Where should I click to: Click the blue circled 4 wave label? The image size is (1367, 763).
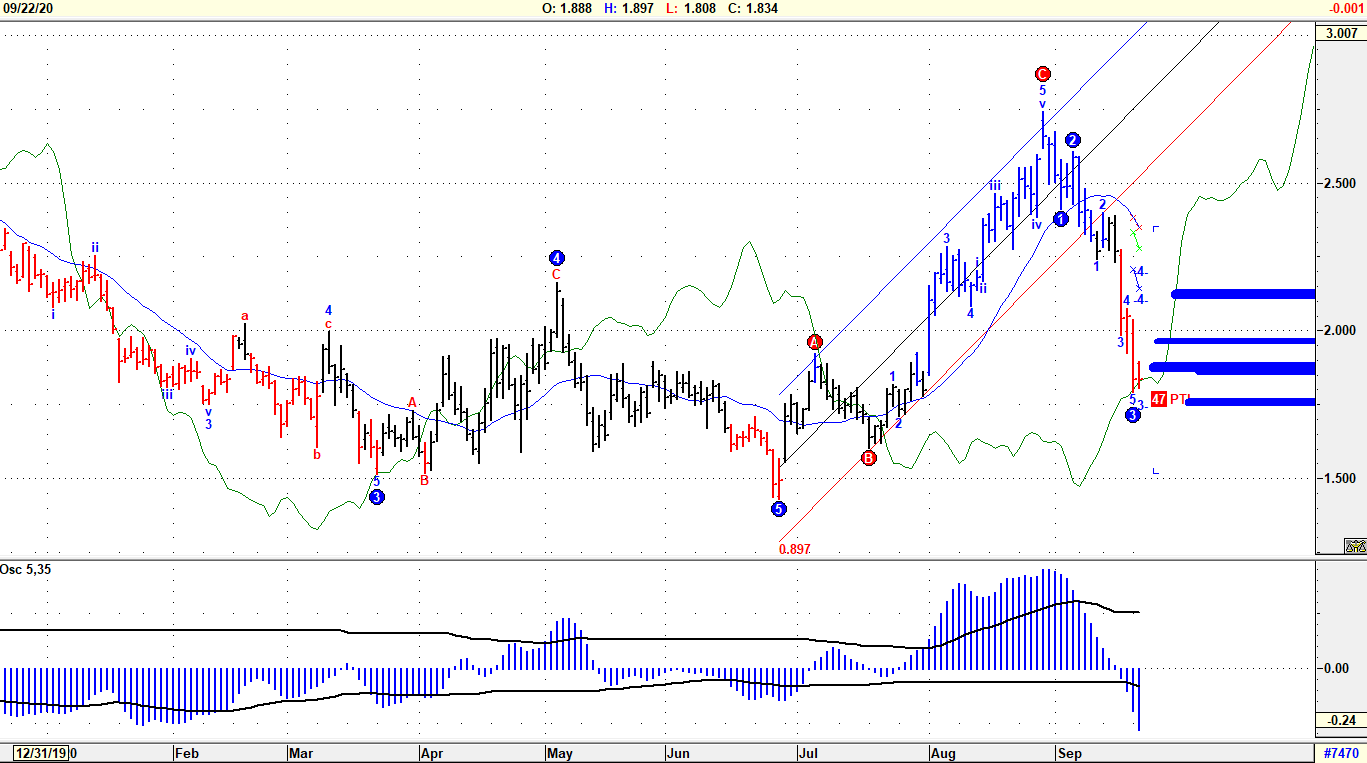click(x=557, y=258)
